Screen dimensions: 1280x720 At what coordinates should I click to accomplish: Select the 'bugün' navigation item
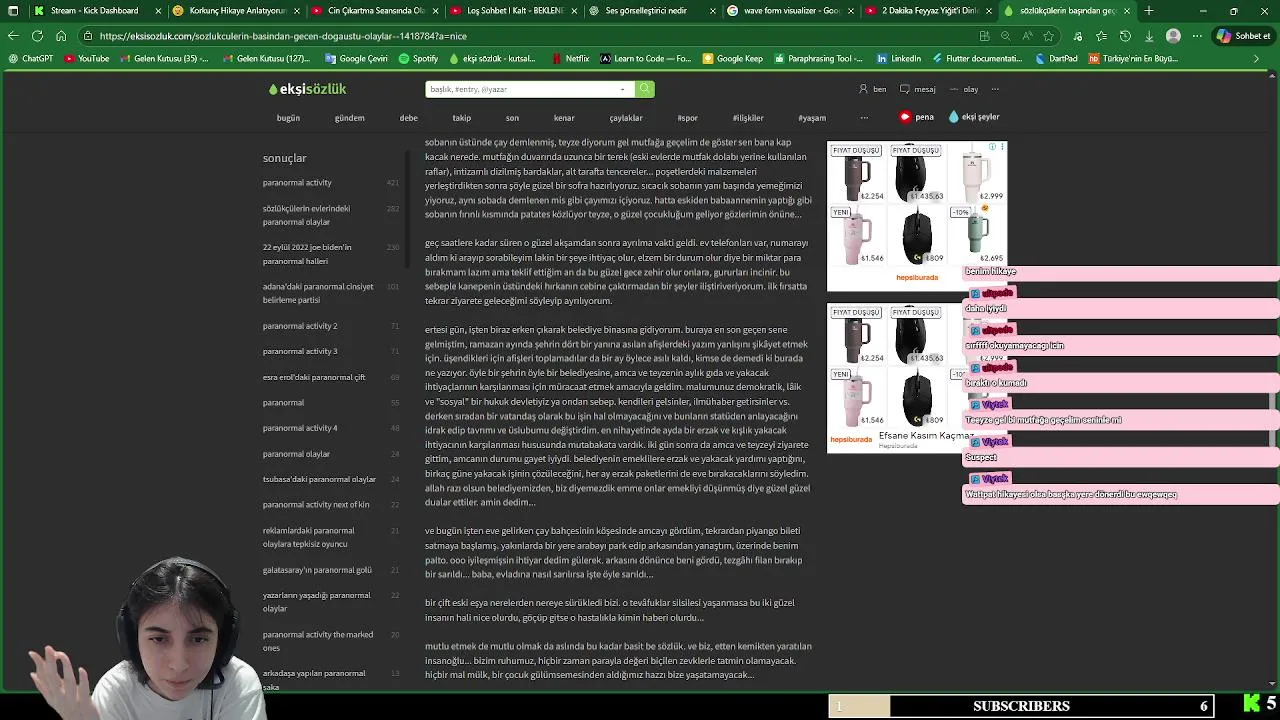pos(288,118)
